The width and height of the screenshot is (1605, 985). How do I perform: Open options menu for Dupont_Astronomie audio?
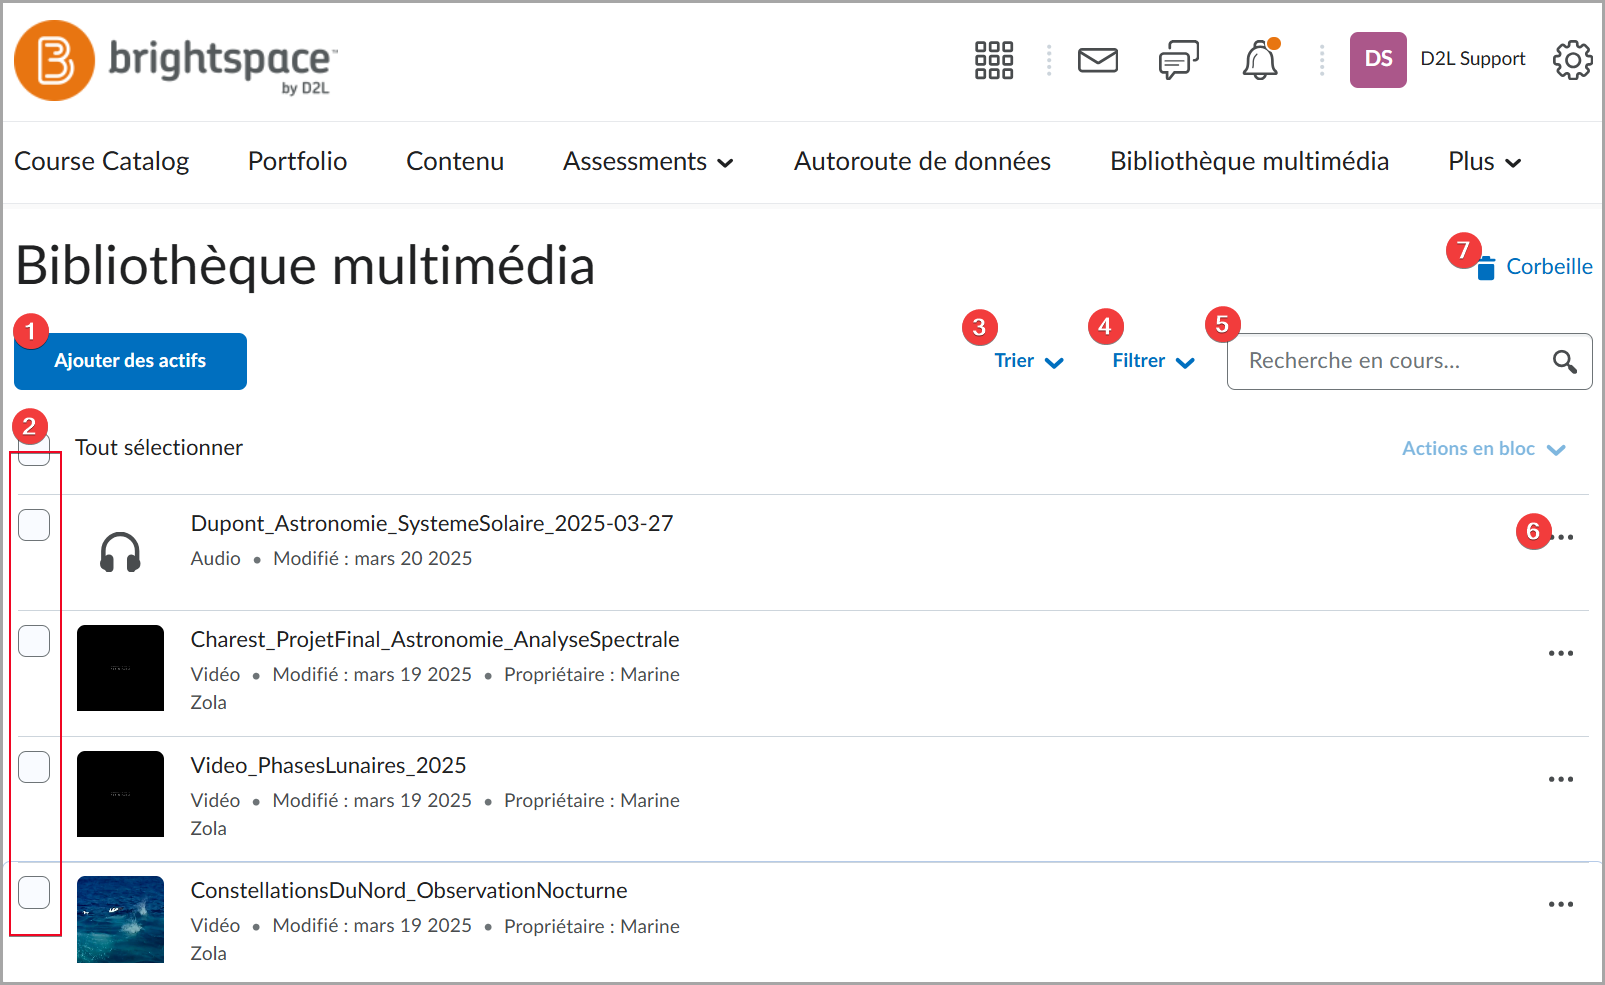pyautogui.click(x=1561, y=537)
